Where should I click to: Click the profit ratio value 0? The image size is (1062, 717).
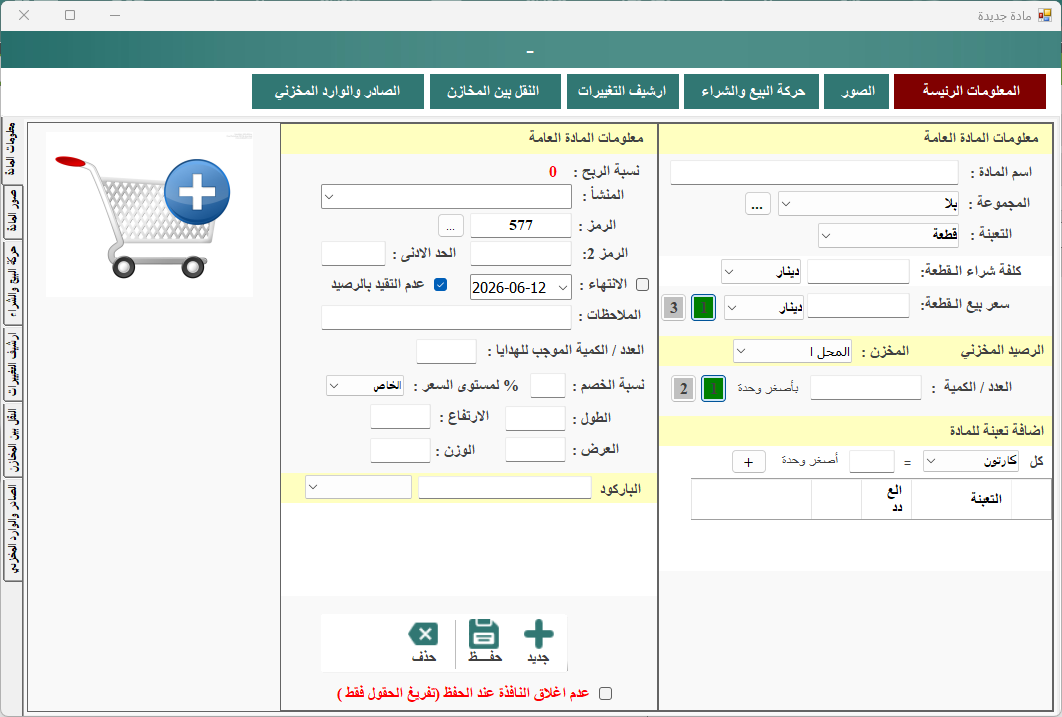(x=553, y=172)
